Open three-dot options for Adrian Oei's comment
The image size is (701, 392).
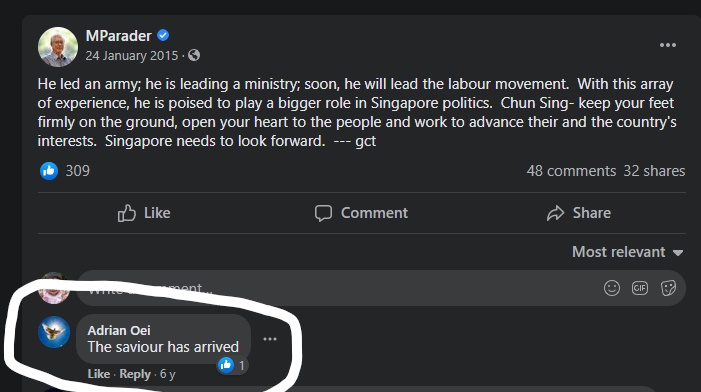tap(270, 339)
